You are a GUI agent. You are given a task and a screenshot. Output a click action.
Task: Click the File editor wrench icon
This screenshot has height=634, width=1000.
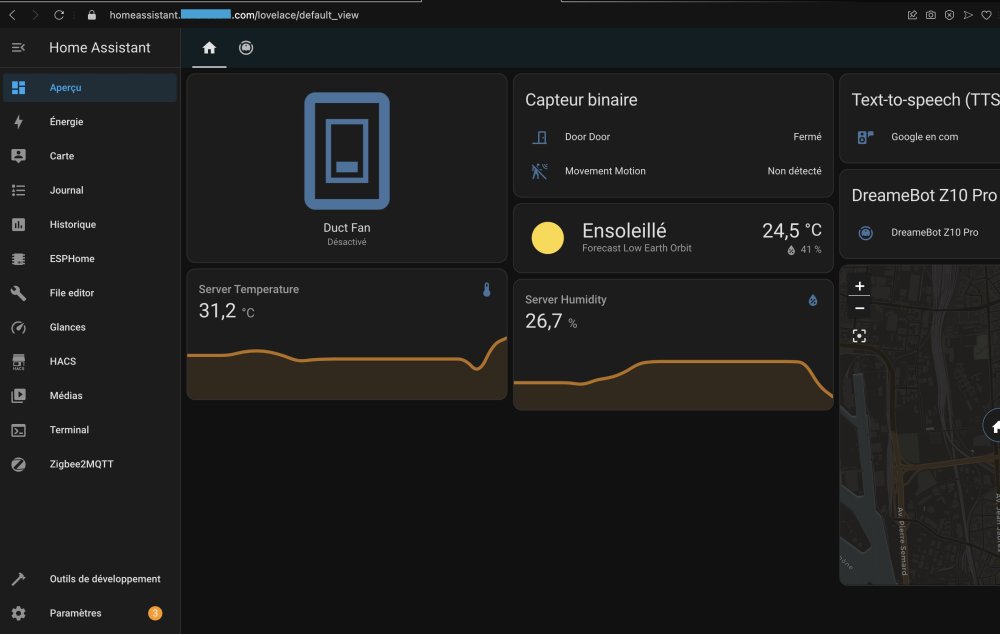click(x=18, y=293)
